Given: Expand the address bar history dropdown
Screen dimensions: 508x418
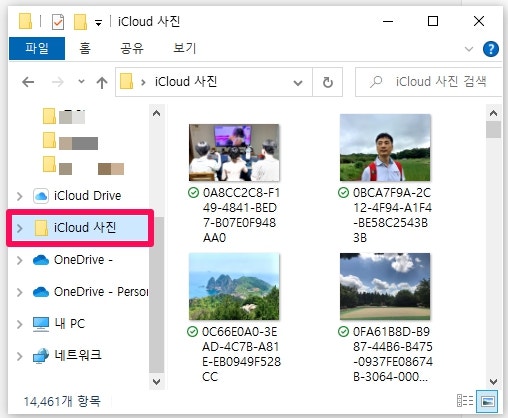Looking at the screenshot, I should (x=298, y=82).
